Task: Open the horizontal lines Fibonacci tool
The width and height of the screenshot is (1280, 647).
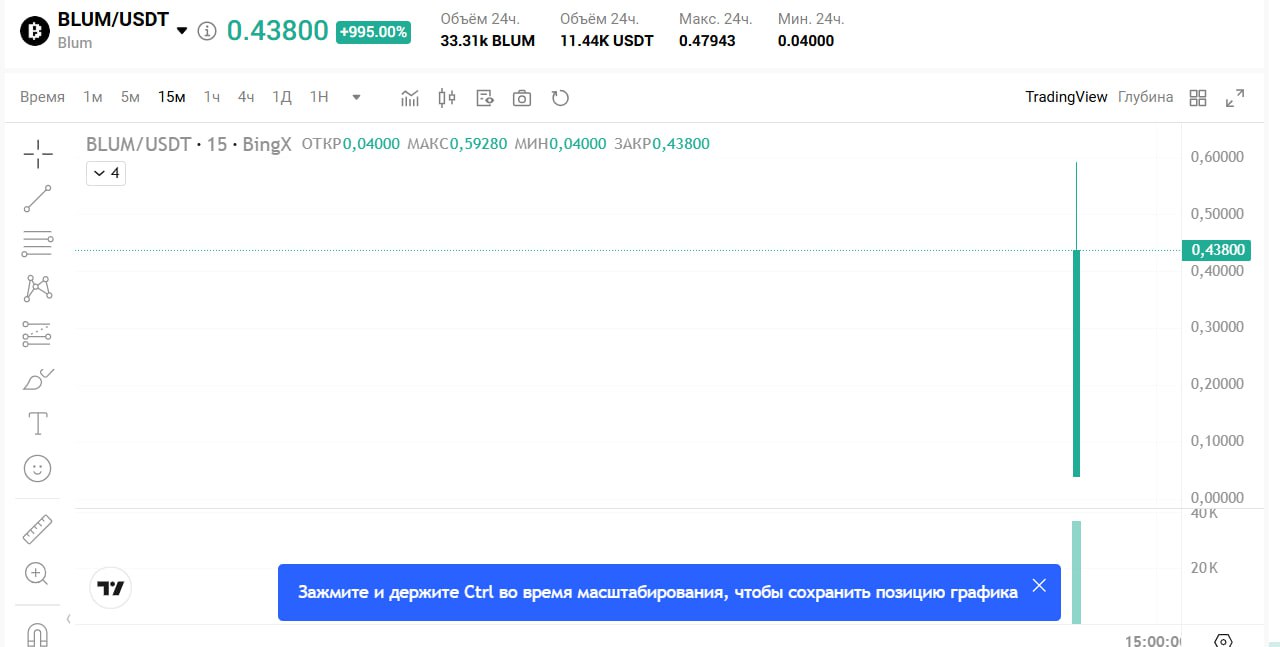Action: coord(38,243)
